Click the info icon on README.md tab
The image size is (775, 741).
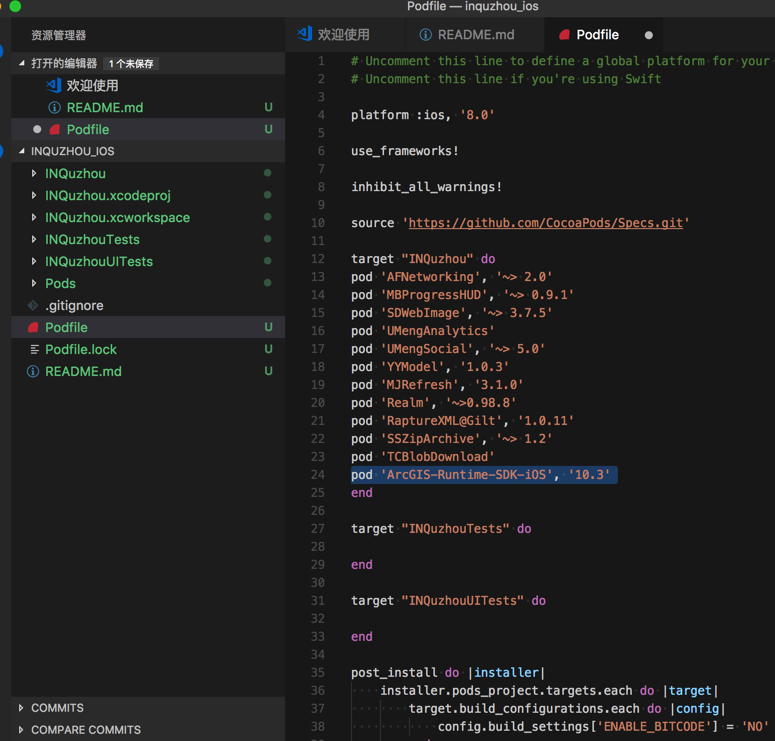[425, 35]
